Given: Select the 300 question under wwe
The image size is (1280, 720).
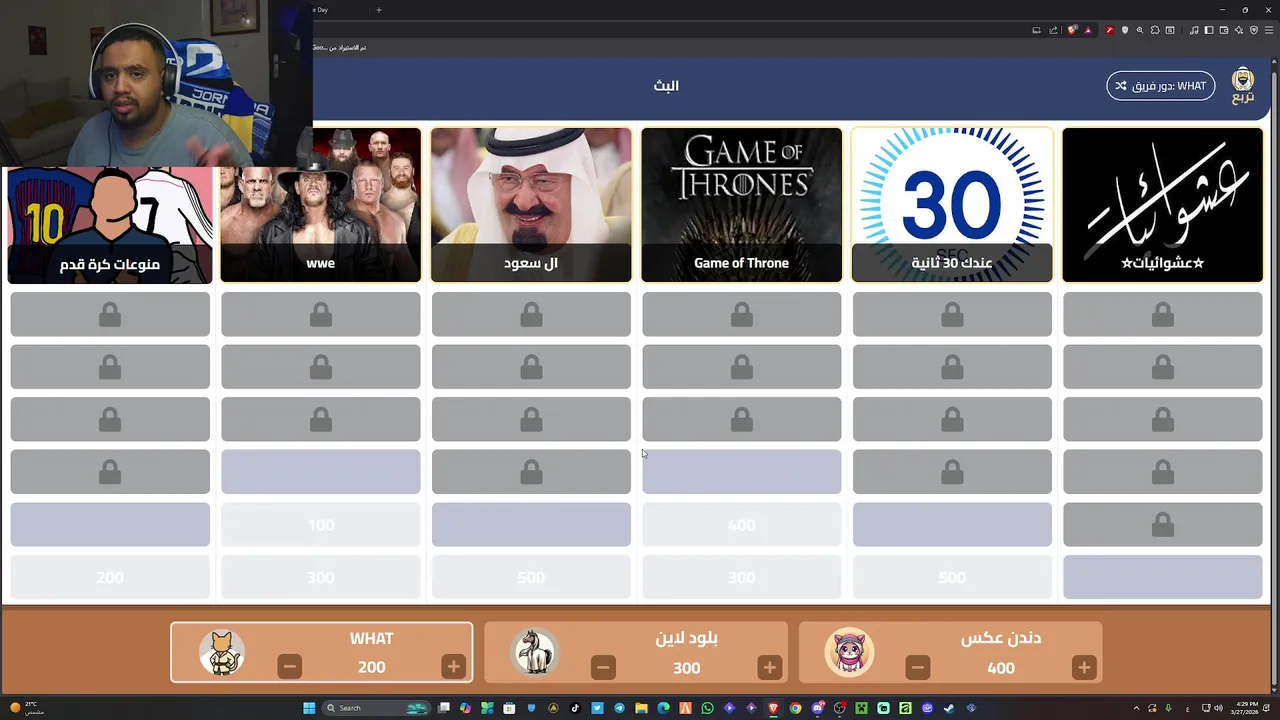Looking at the screenshot, I should point(321,578).
